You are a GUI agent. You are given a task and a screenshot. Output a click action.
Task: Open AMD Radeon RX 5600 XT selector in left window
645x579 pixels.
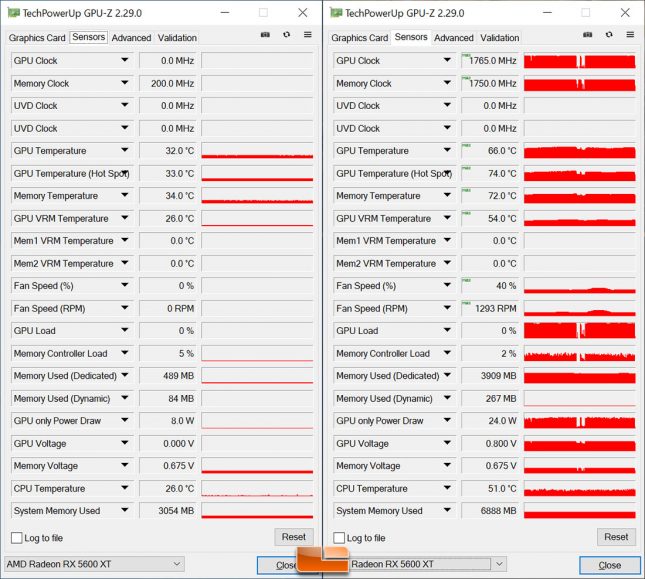94,564
